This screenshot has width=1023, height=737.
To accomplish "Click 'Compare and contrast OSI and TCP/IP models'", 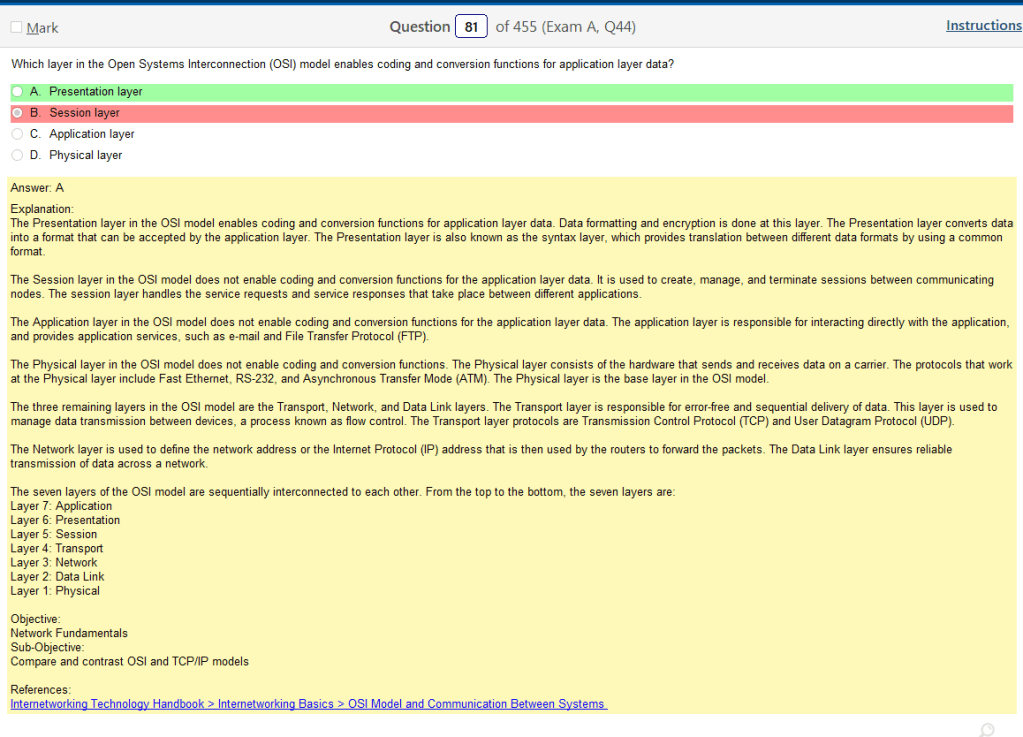I will 129,661.
